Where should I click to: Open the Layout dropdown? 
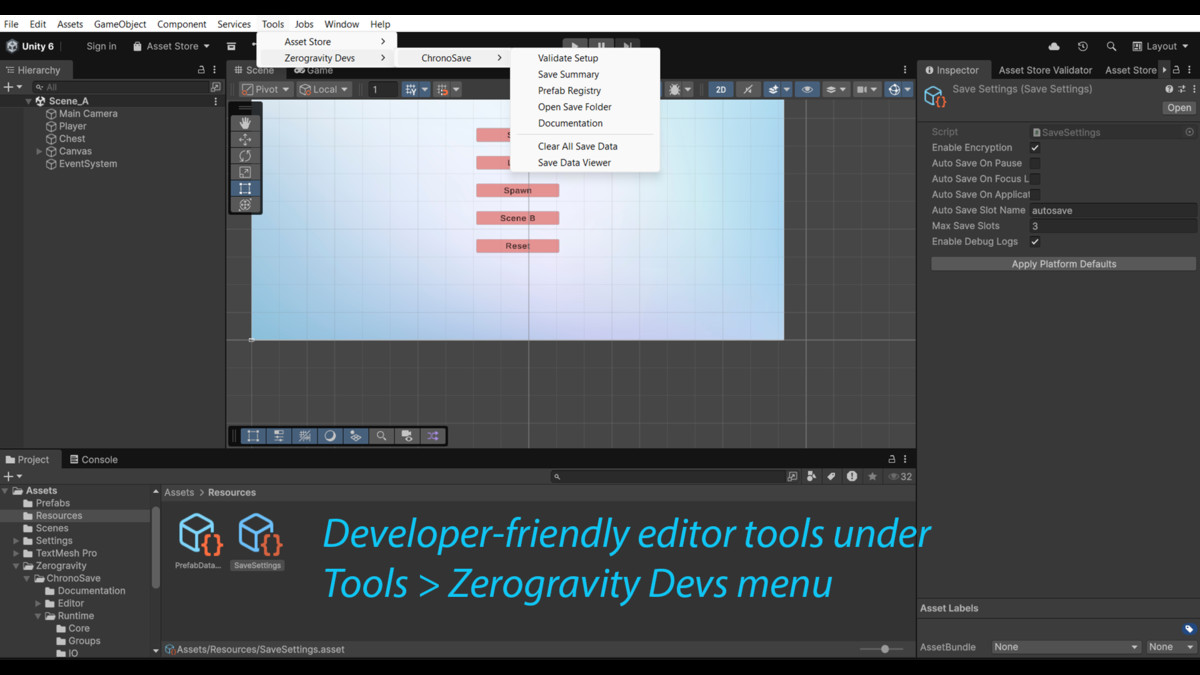[x=1160, y=46]
